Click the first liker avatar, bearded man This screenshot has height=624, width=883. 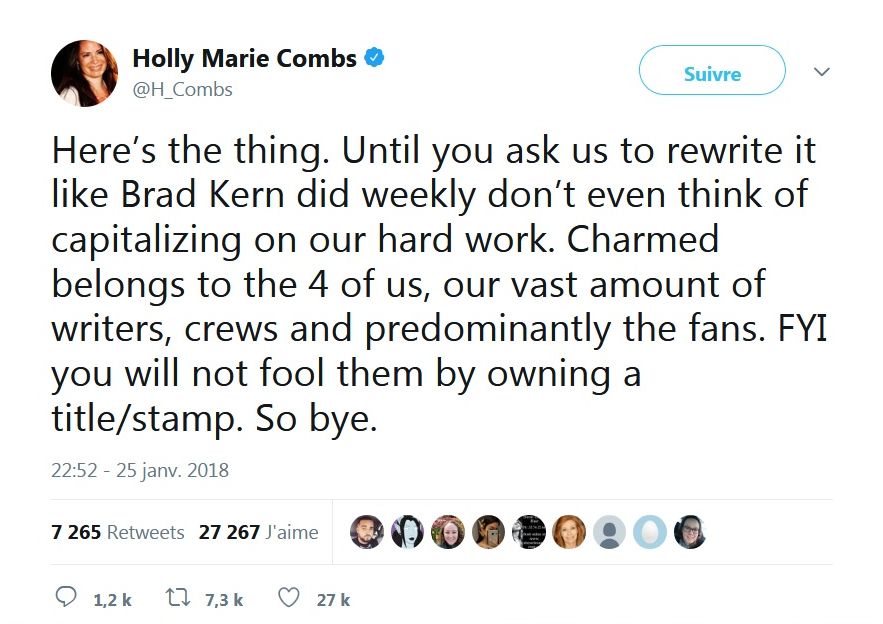coord(366,532)
